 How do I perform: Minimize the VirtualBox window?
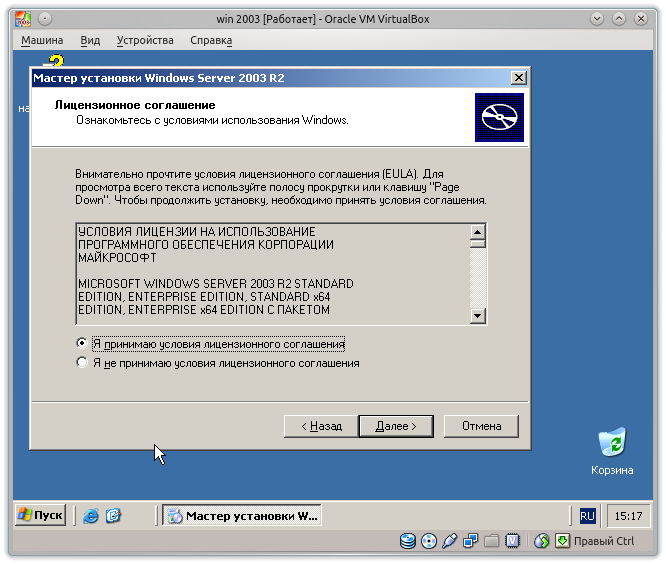pos(597,19)
